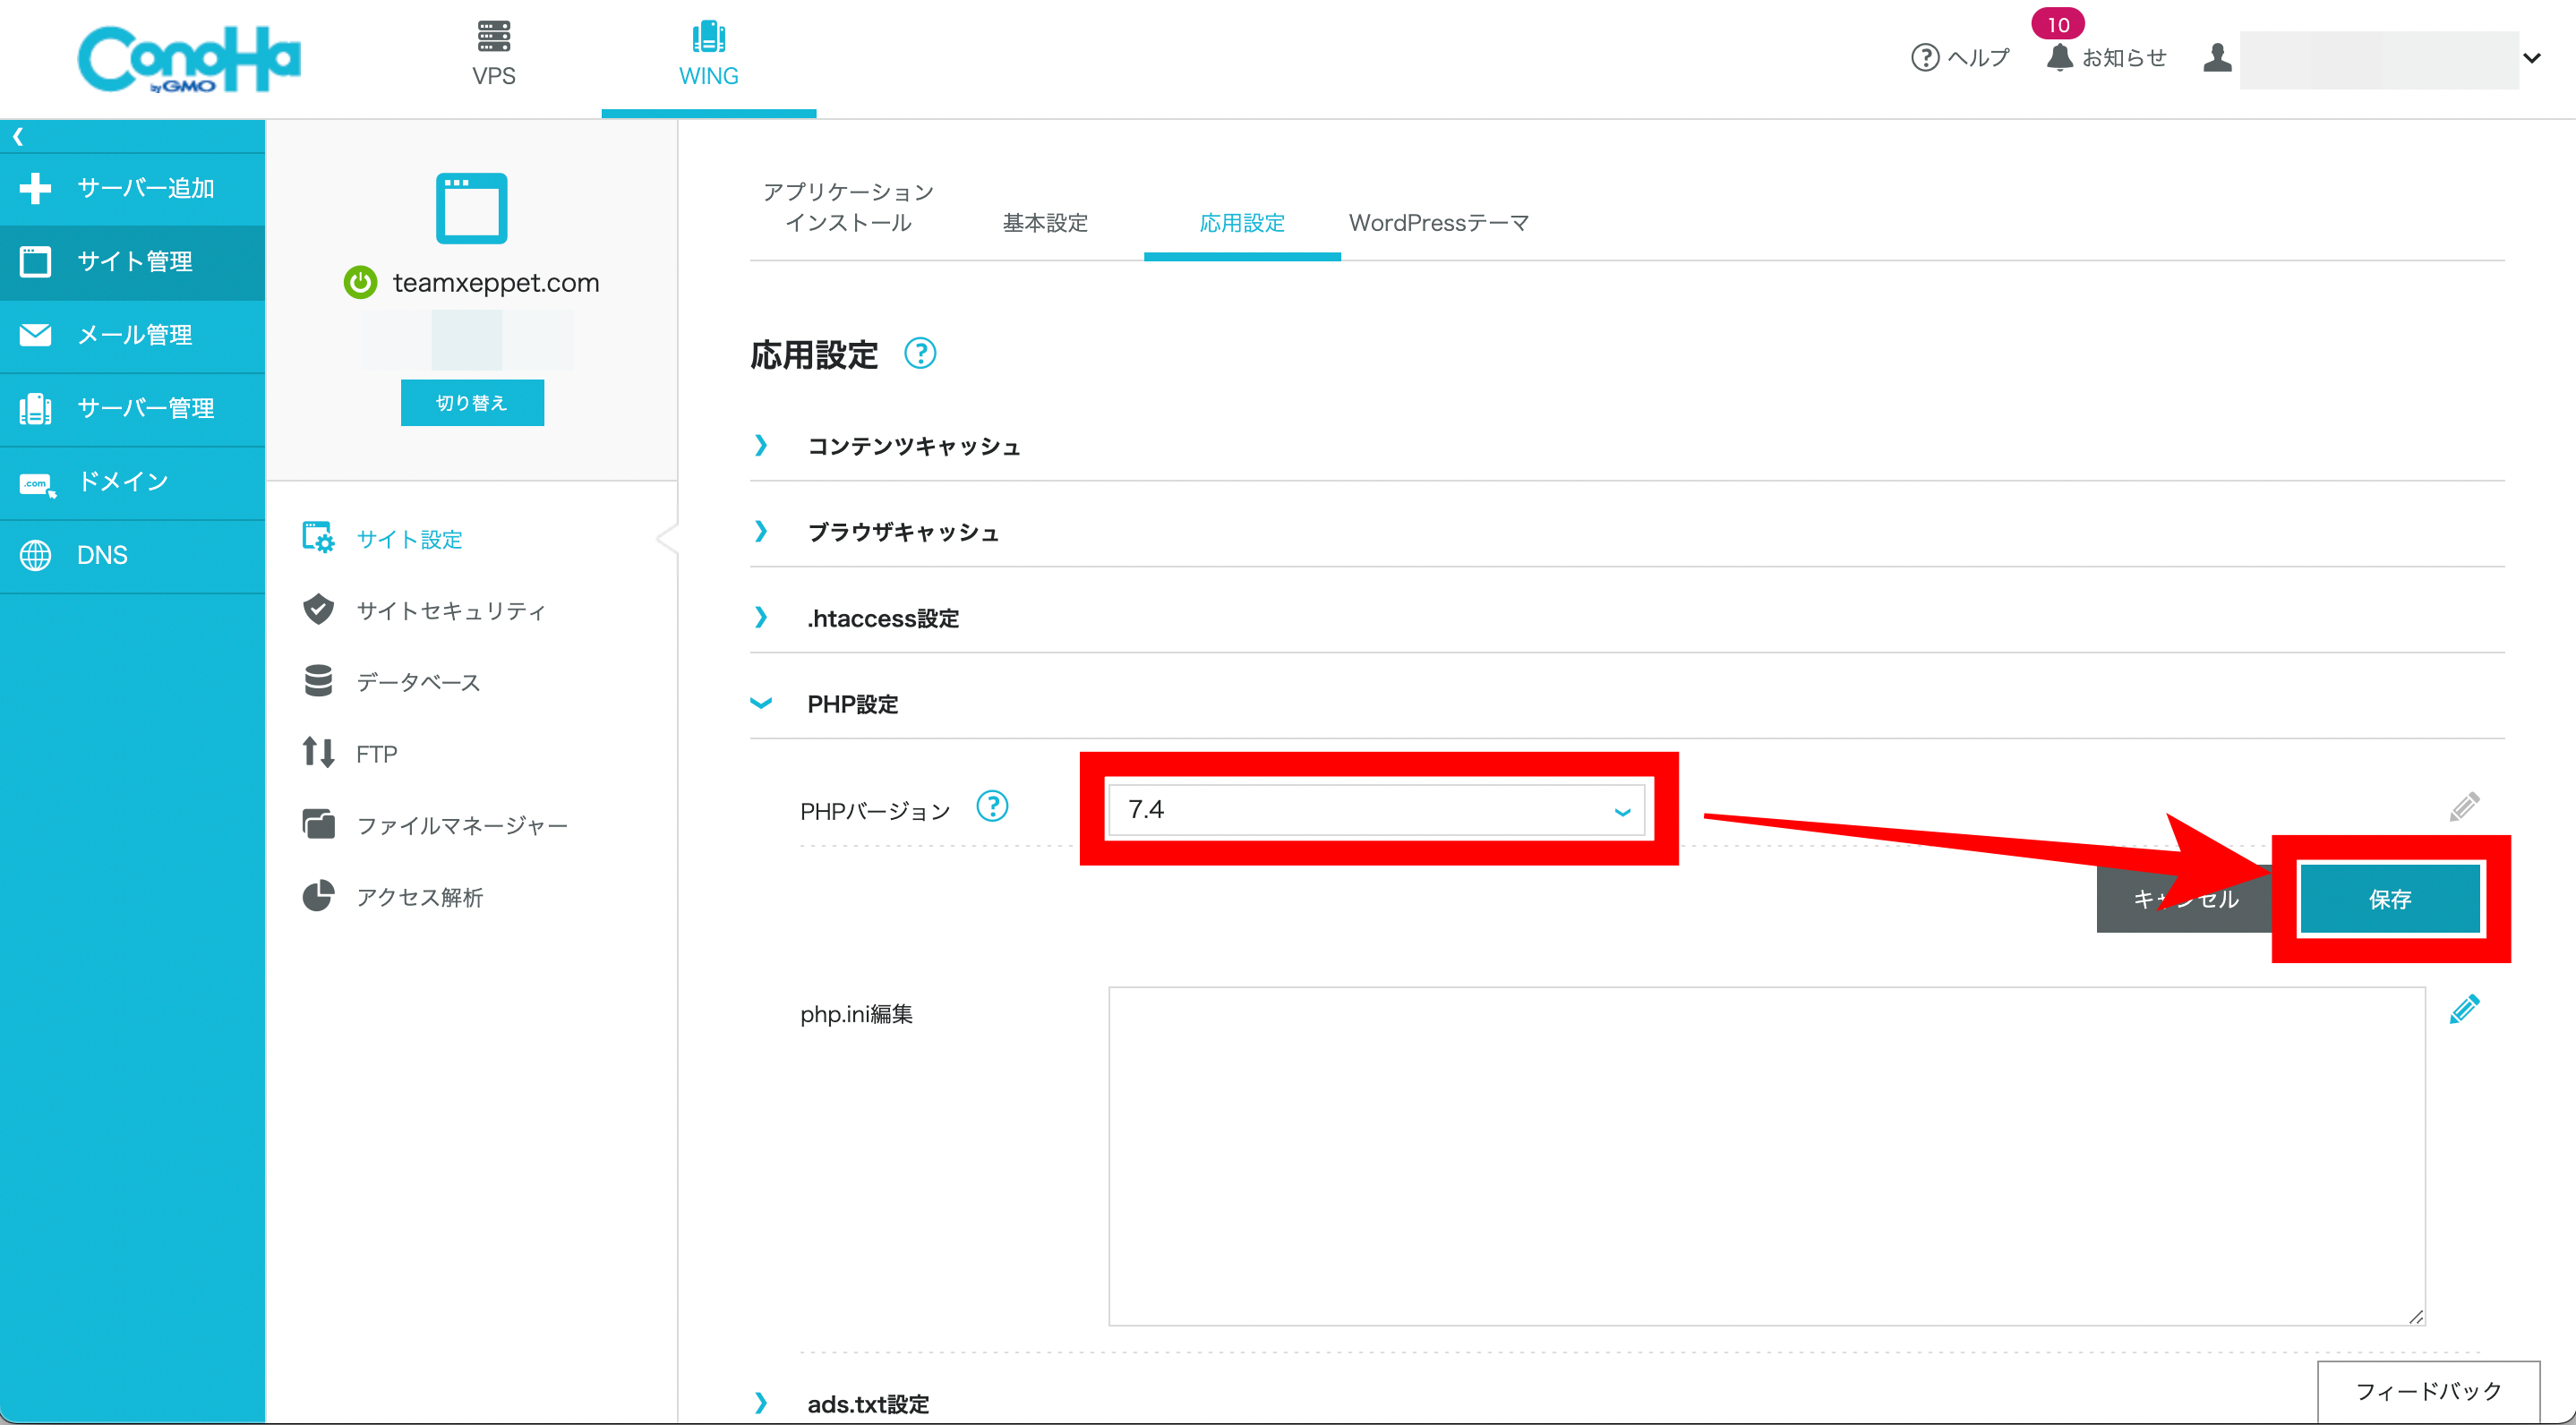Click the キャンセル button
The image size is (2576, 1425).
tap(2185, 898)
